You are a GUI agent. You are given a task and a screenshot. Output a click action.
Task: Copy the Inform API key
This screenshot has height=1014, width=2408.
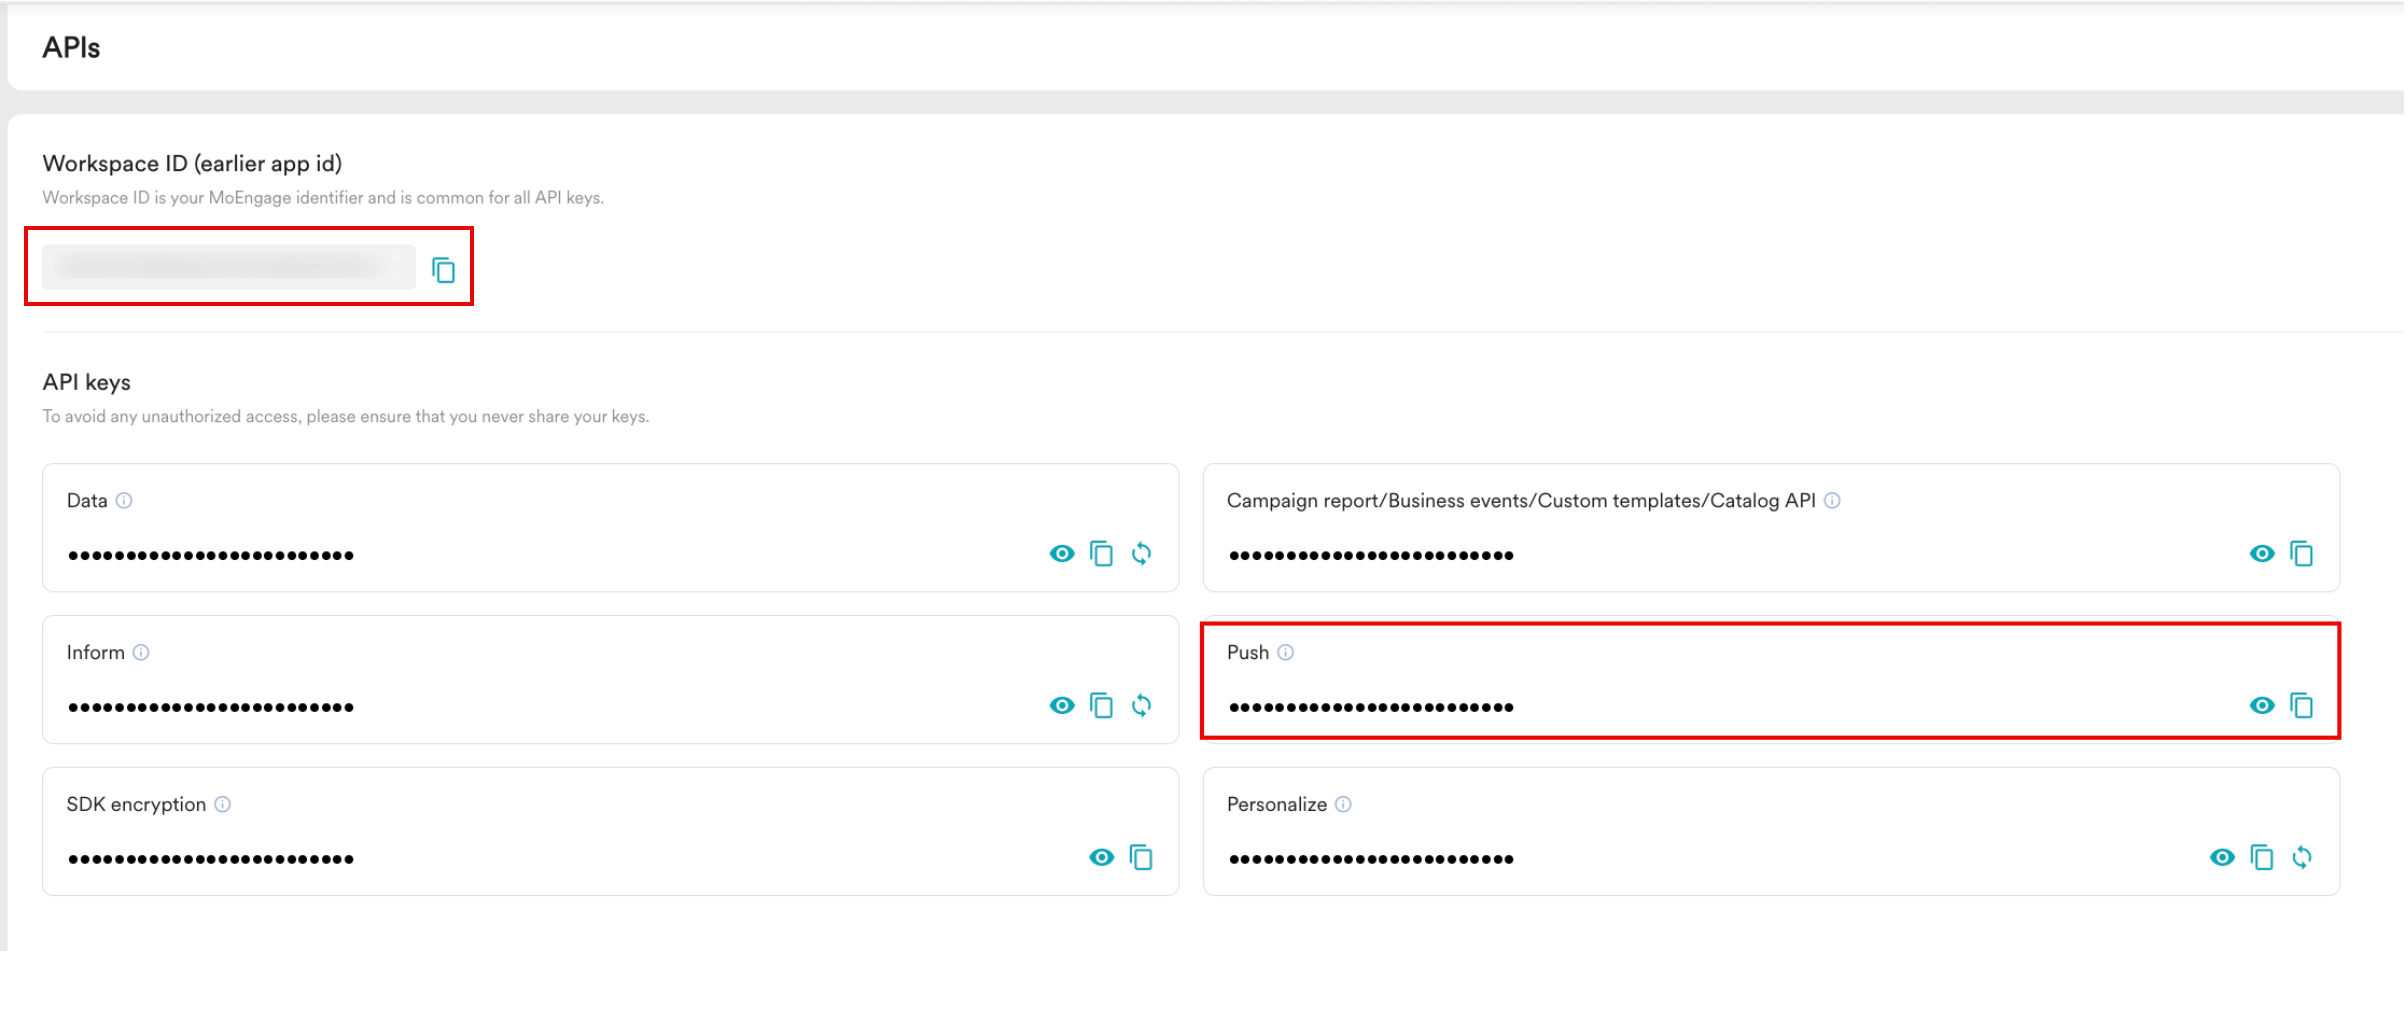pyautogui.click(x=1101, y=706)
